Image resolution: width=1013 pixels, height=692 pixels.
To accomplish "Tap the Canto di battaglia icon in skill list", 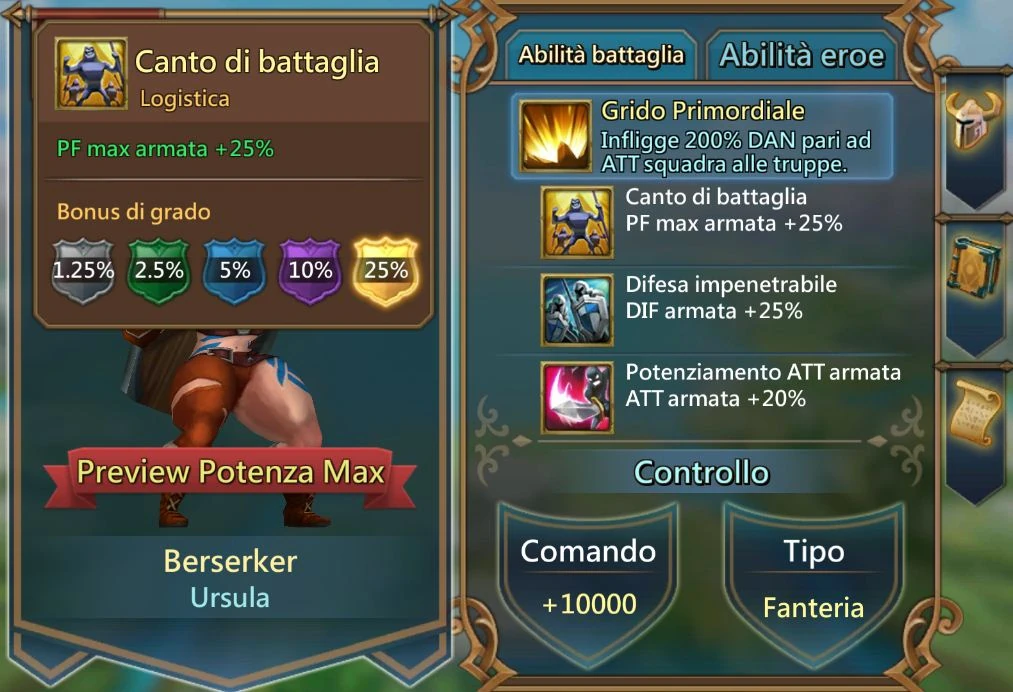I will [577, 222].
